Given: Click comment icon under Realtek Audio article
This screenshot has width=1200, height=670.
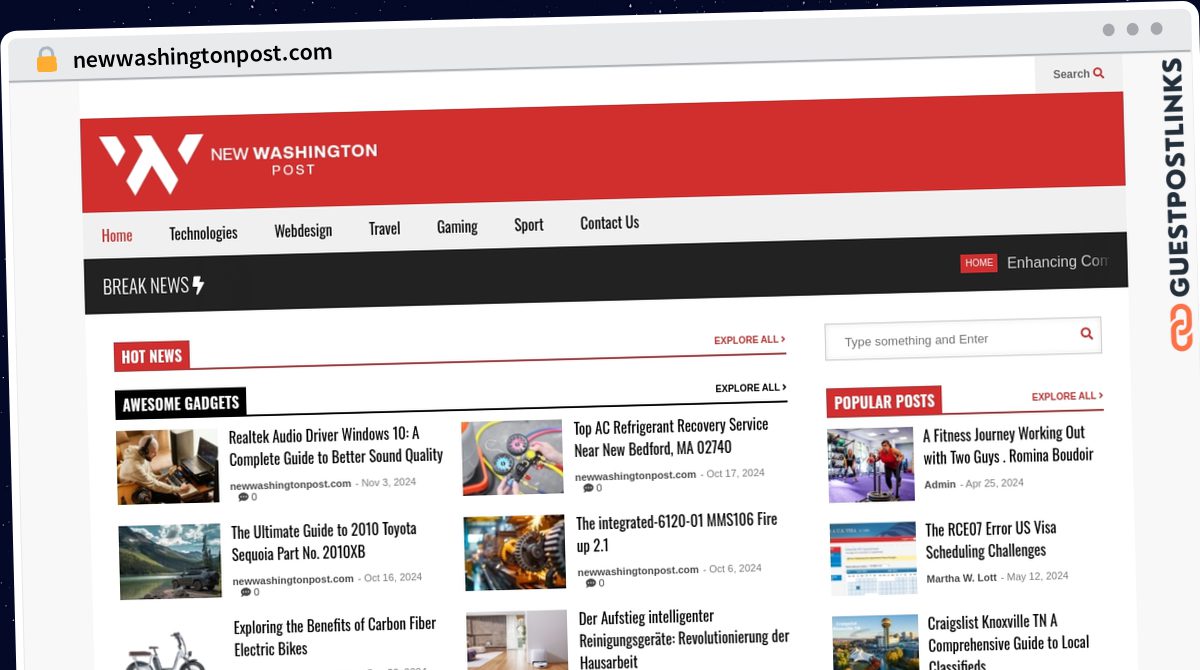Looking at the screenshot, I should click(243, 497).
